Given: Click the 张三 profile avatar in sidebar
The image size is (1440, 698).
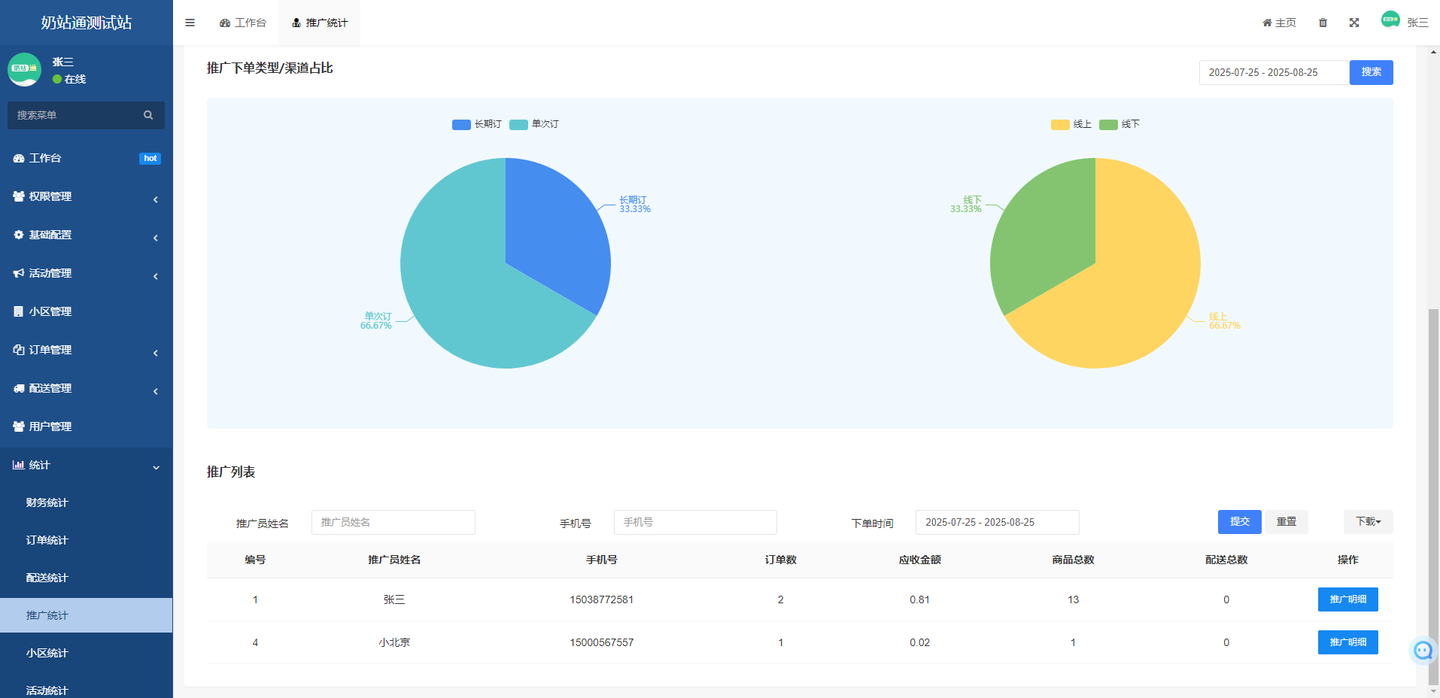Looking at the screenshot, I should click(x=24, y=69).
